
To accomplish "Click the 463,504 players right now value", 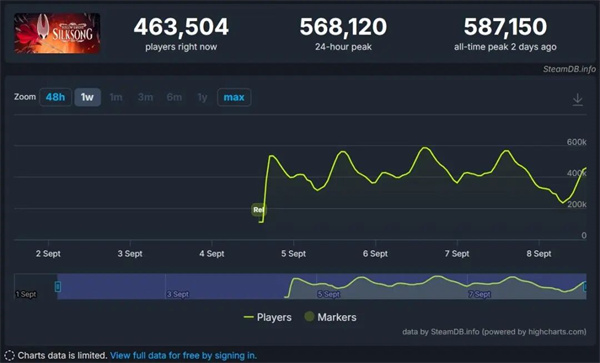I will coord(181,27).
